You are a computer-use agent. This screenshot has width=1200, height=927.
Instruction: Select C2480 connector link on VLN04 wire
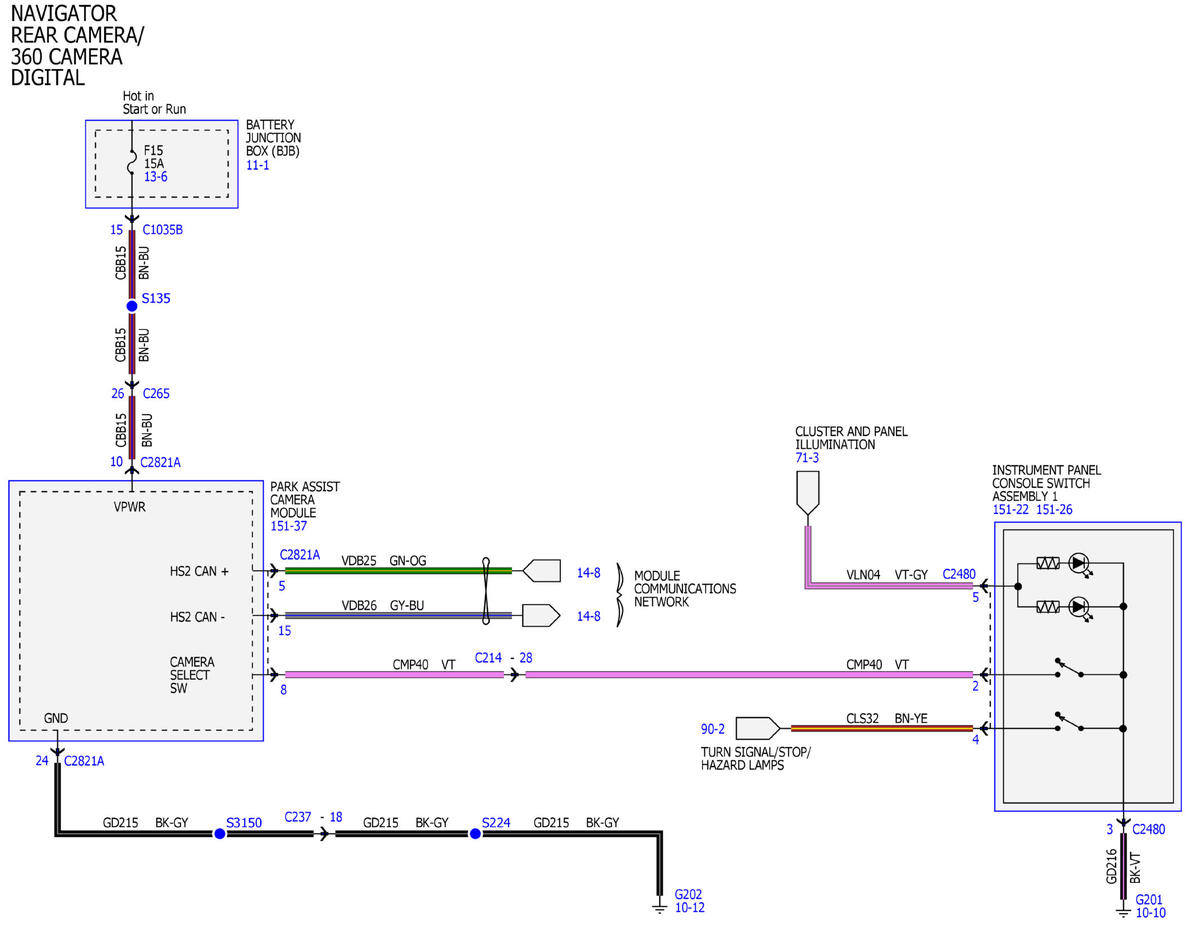point(959,575)
